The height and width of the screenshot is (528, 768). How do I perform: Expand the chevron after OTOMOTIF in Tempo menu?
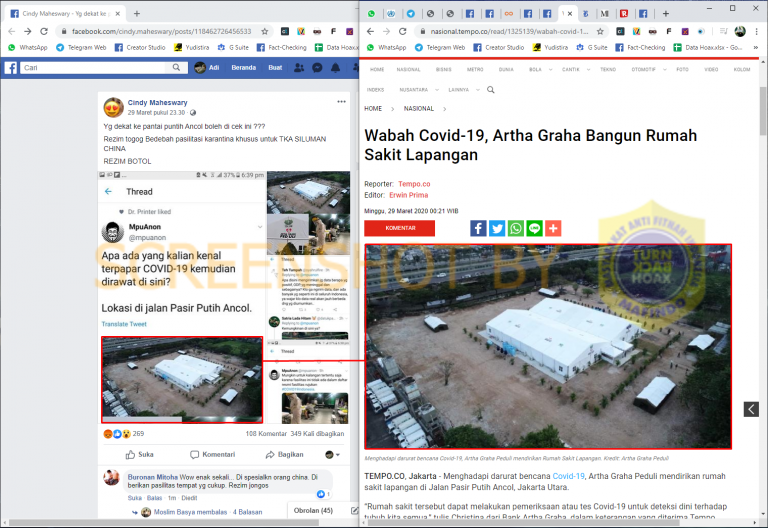click(665, 70)
